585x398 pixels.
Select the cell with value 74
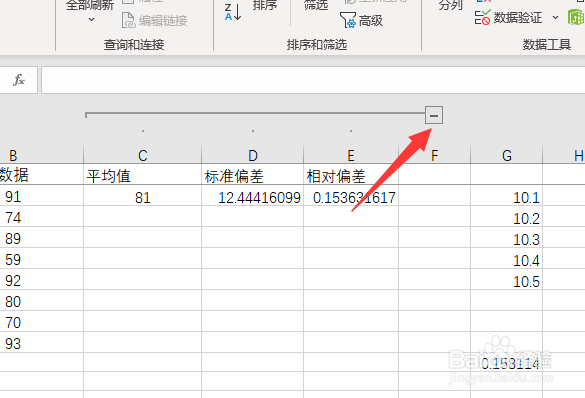41,216
